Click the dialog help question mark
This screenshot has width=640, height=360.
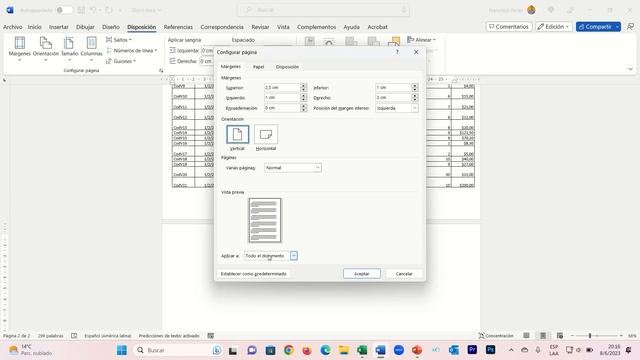click(397, 52)
